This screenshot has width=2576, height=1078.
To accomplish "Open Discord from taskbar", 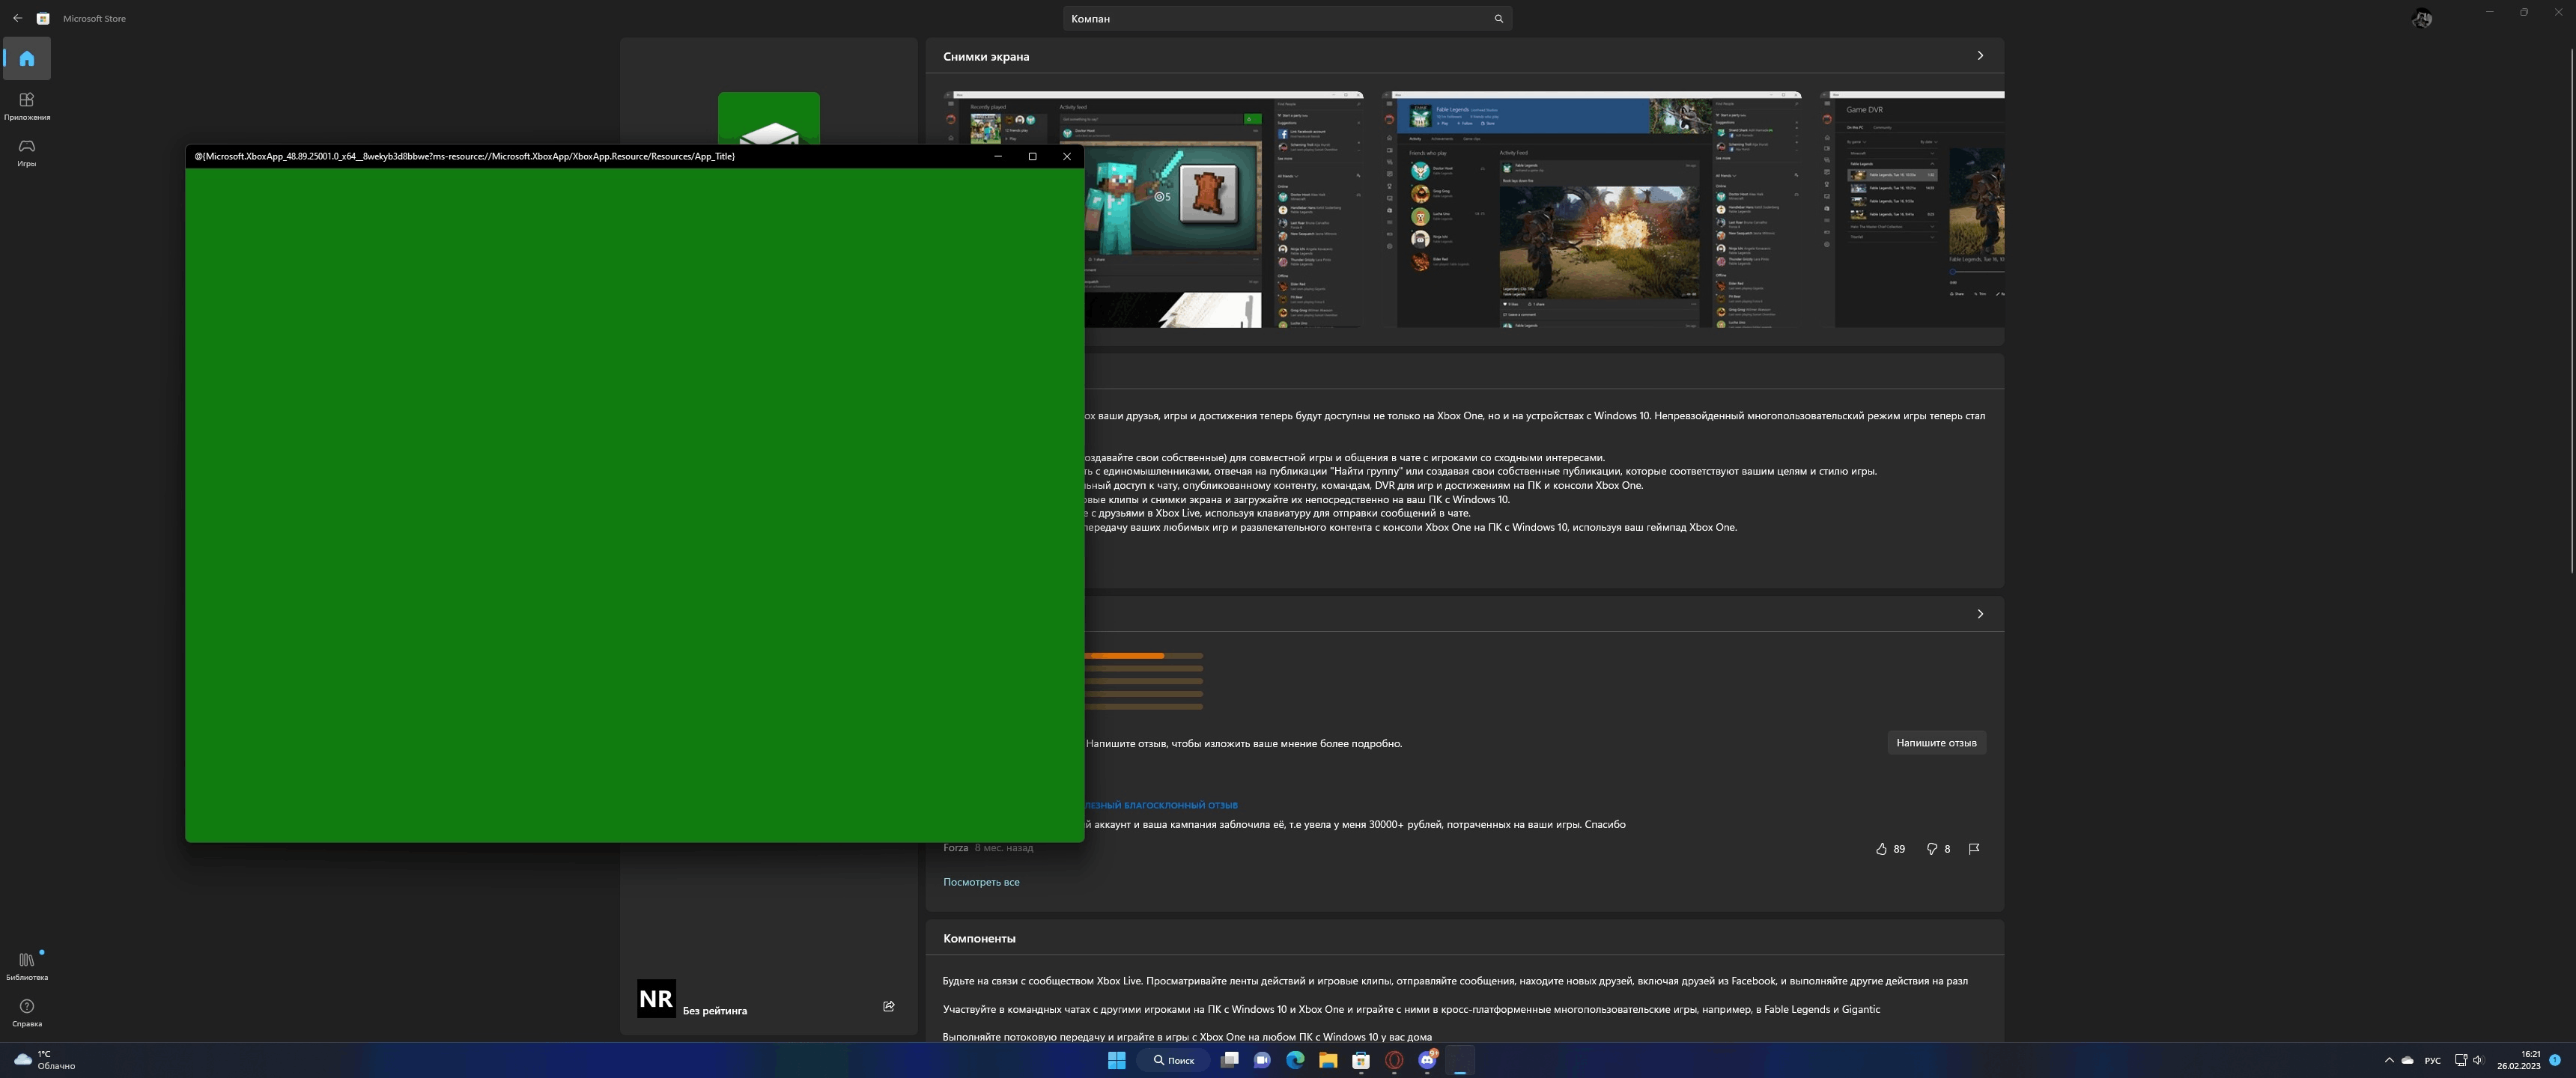I will (1428, 1060).
